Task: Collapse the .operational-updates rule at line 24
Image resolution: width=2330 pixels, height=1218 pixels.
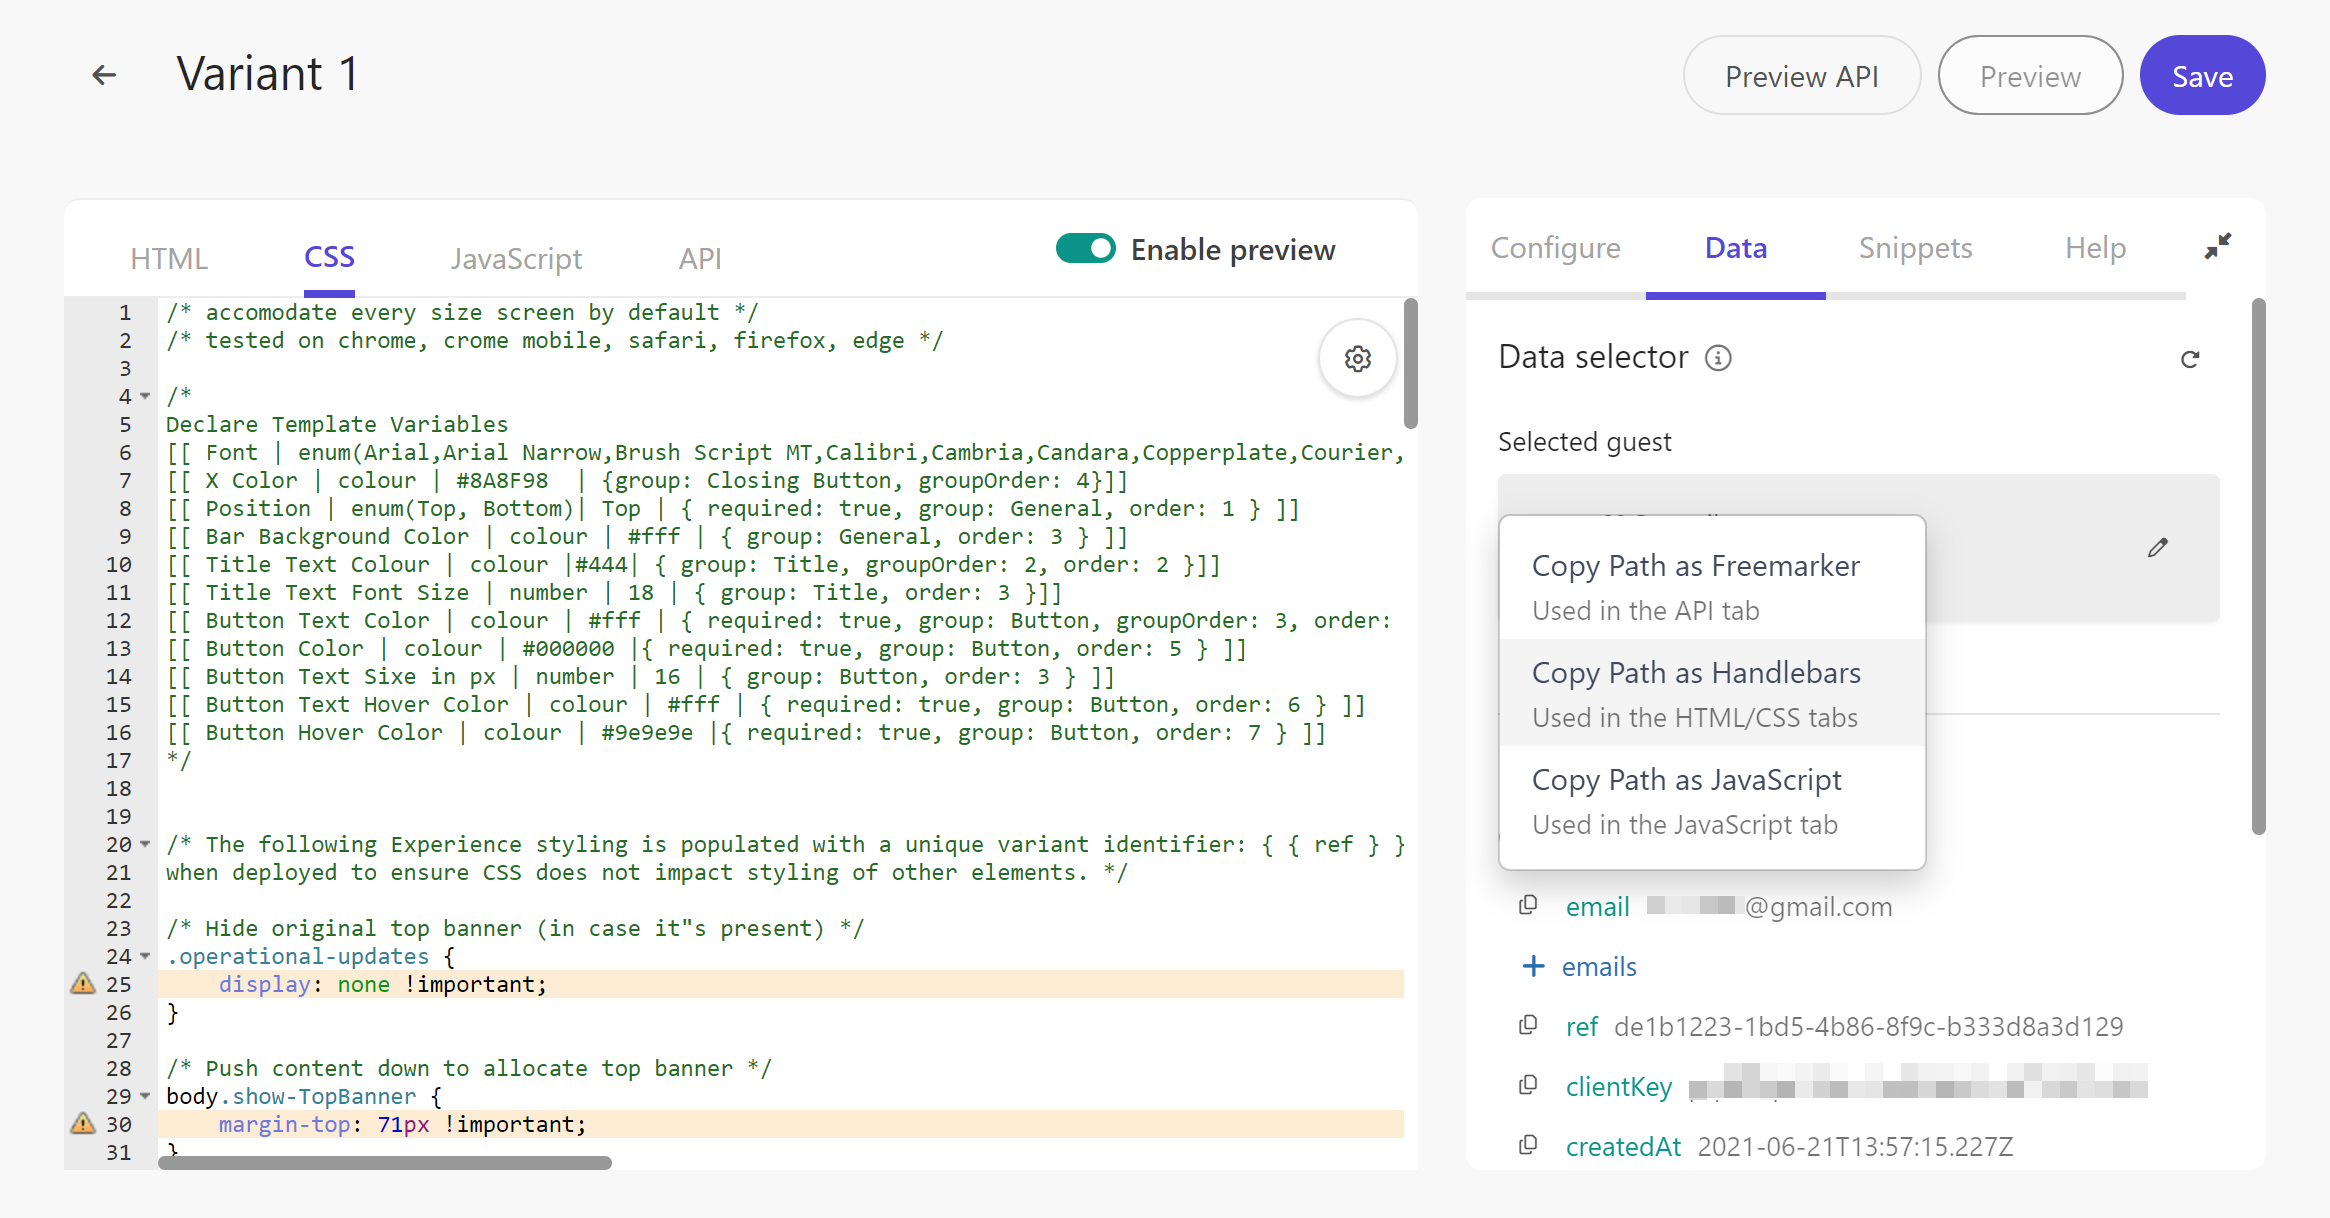Action: tap(146, 956)
